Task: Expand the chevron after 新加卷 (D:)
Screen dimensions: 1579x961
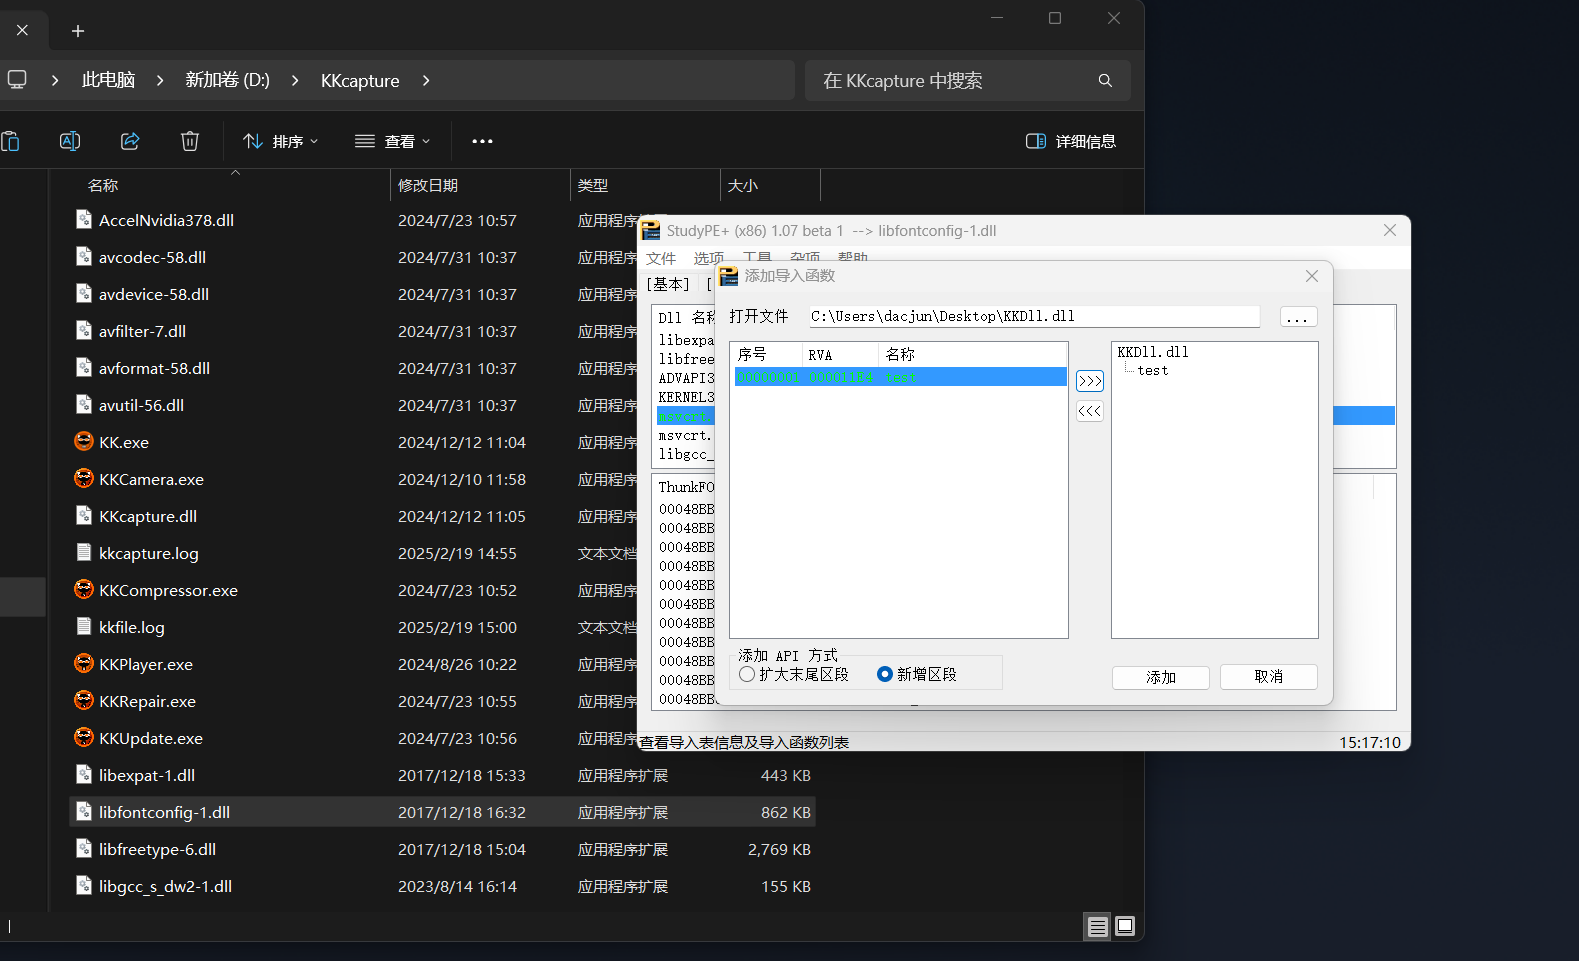Action: pos(295,80)
